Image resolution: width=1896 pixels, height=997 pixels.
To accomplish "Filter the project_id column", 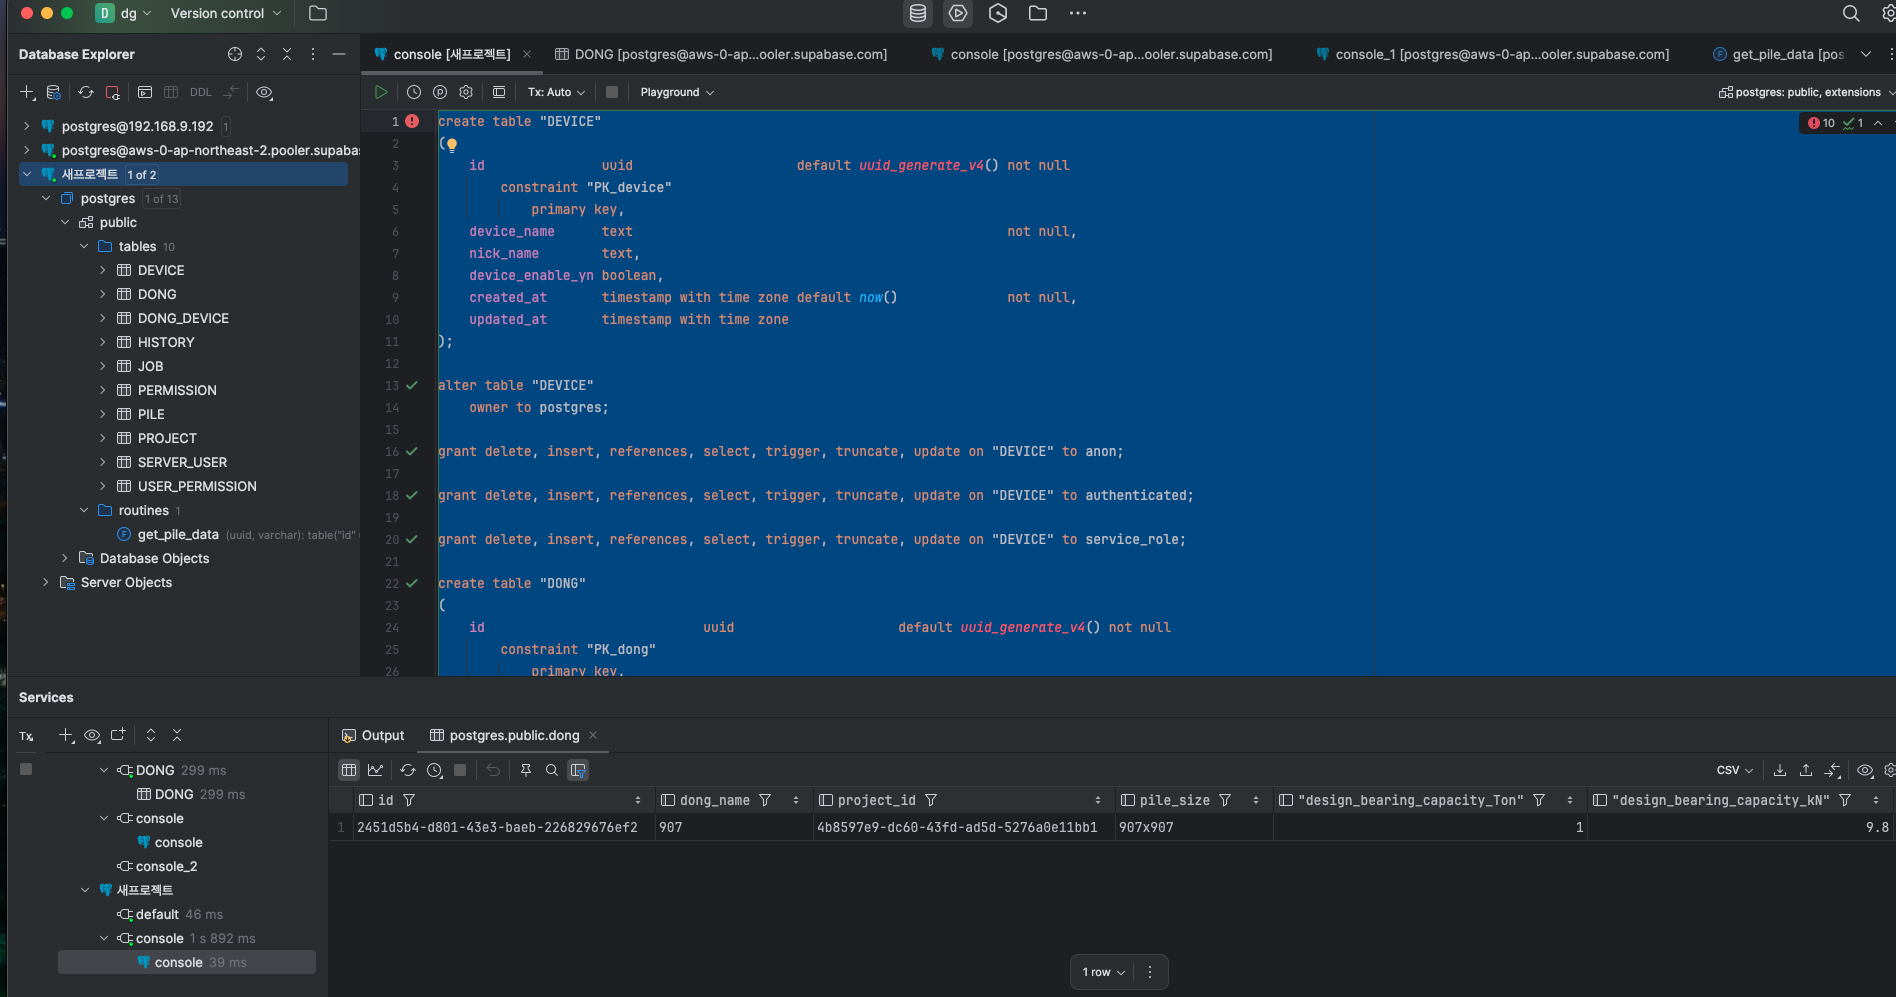I will (931, 800).
